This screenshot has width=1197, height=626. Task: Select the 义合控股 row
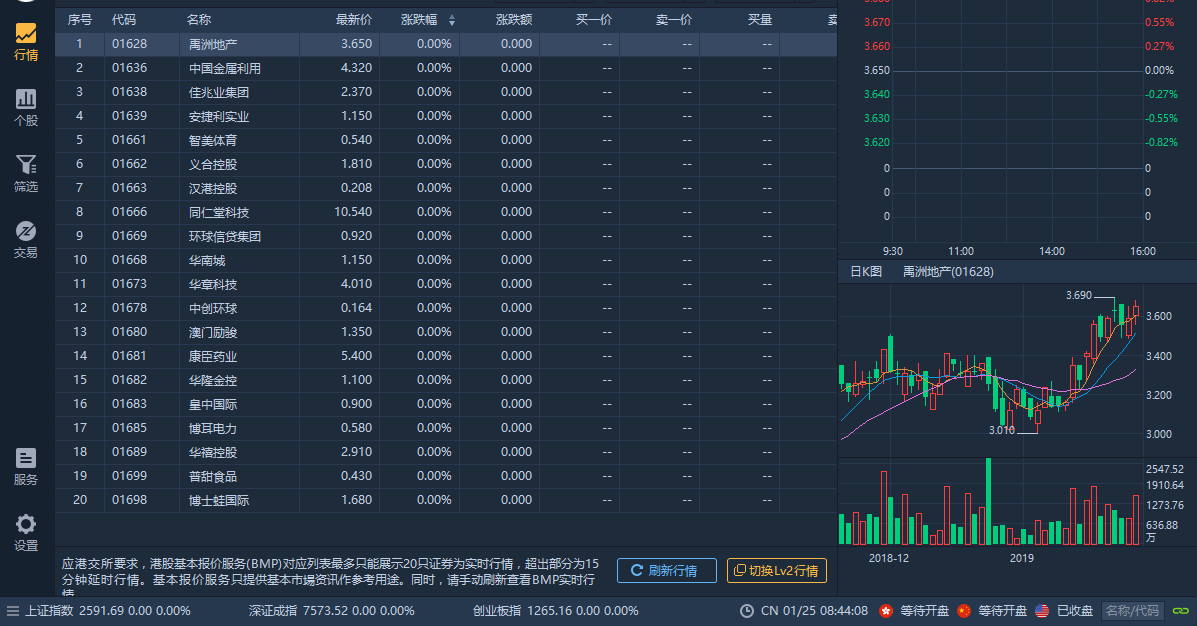446,164
